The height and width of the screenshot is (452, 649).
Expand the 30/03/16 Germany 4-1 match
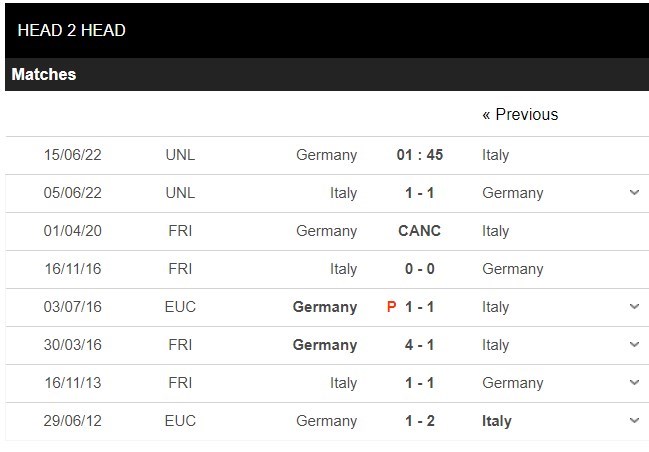pyautogui.click(x=633, y=345)
